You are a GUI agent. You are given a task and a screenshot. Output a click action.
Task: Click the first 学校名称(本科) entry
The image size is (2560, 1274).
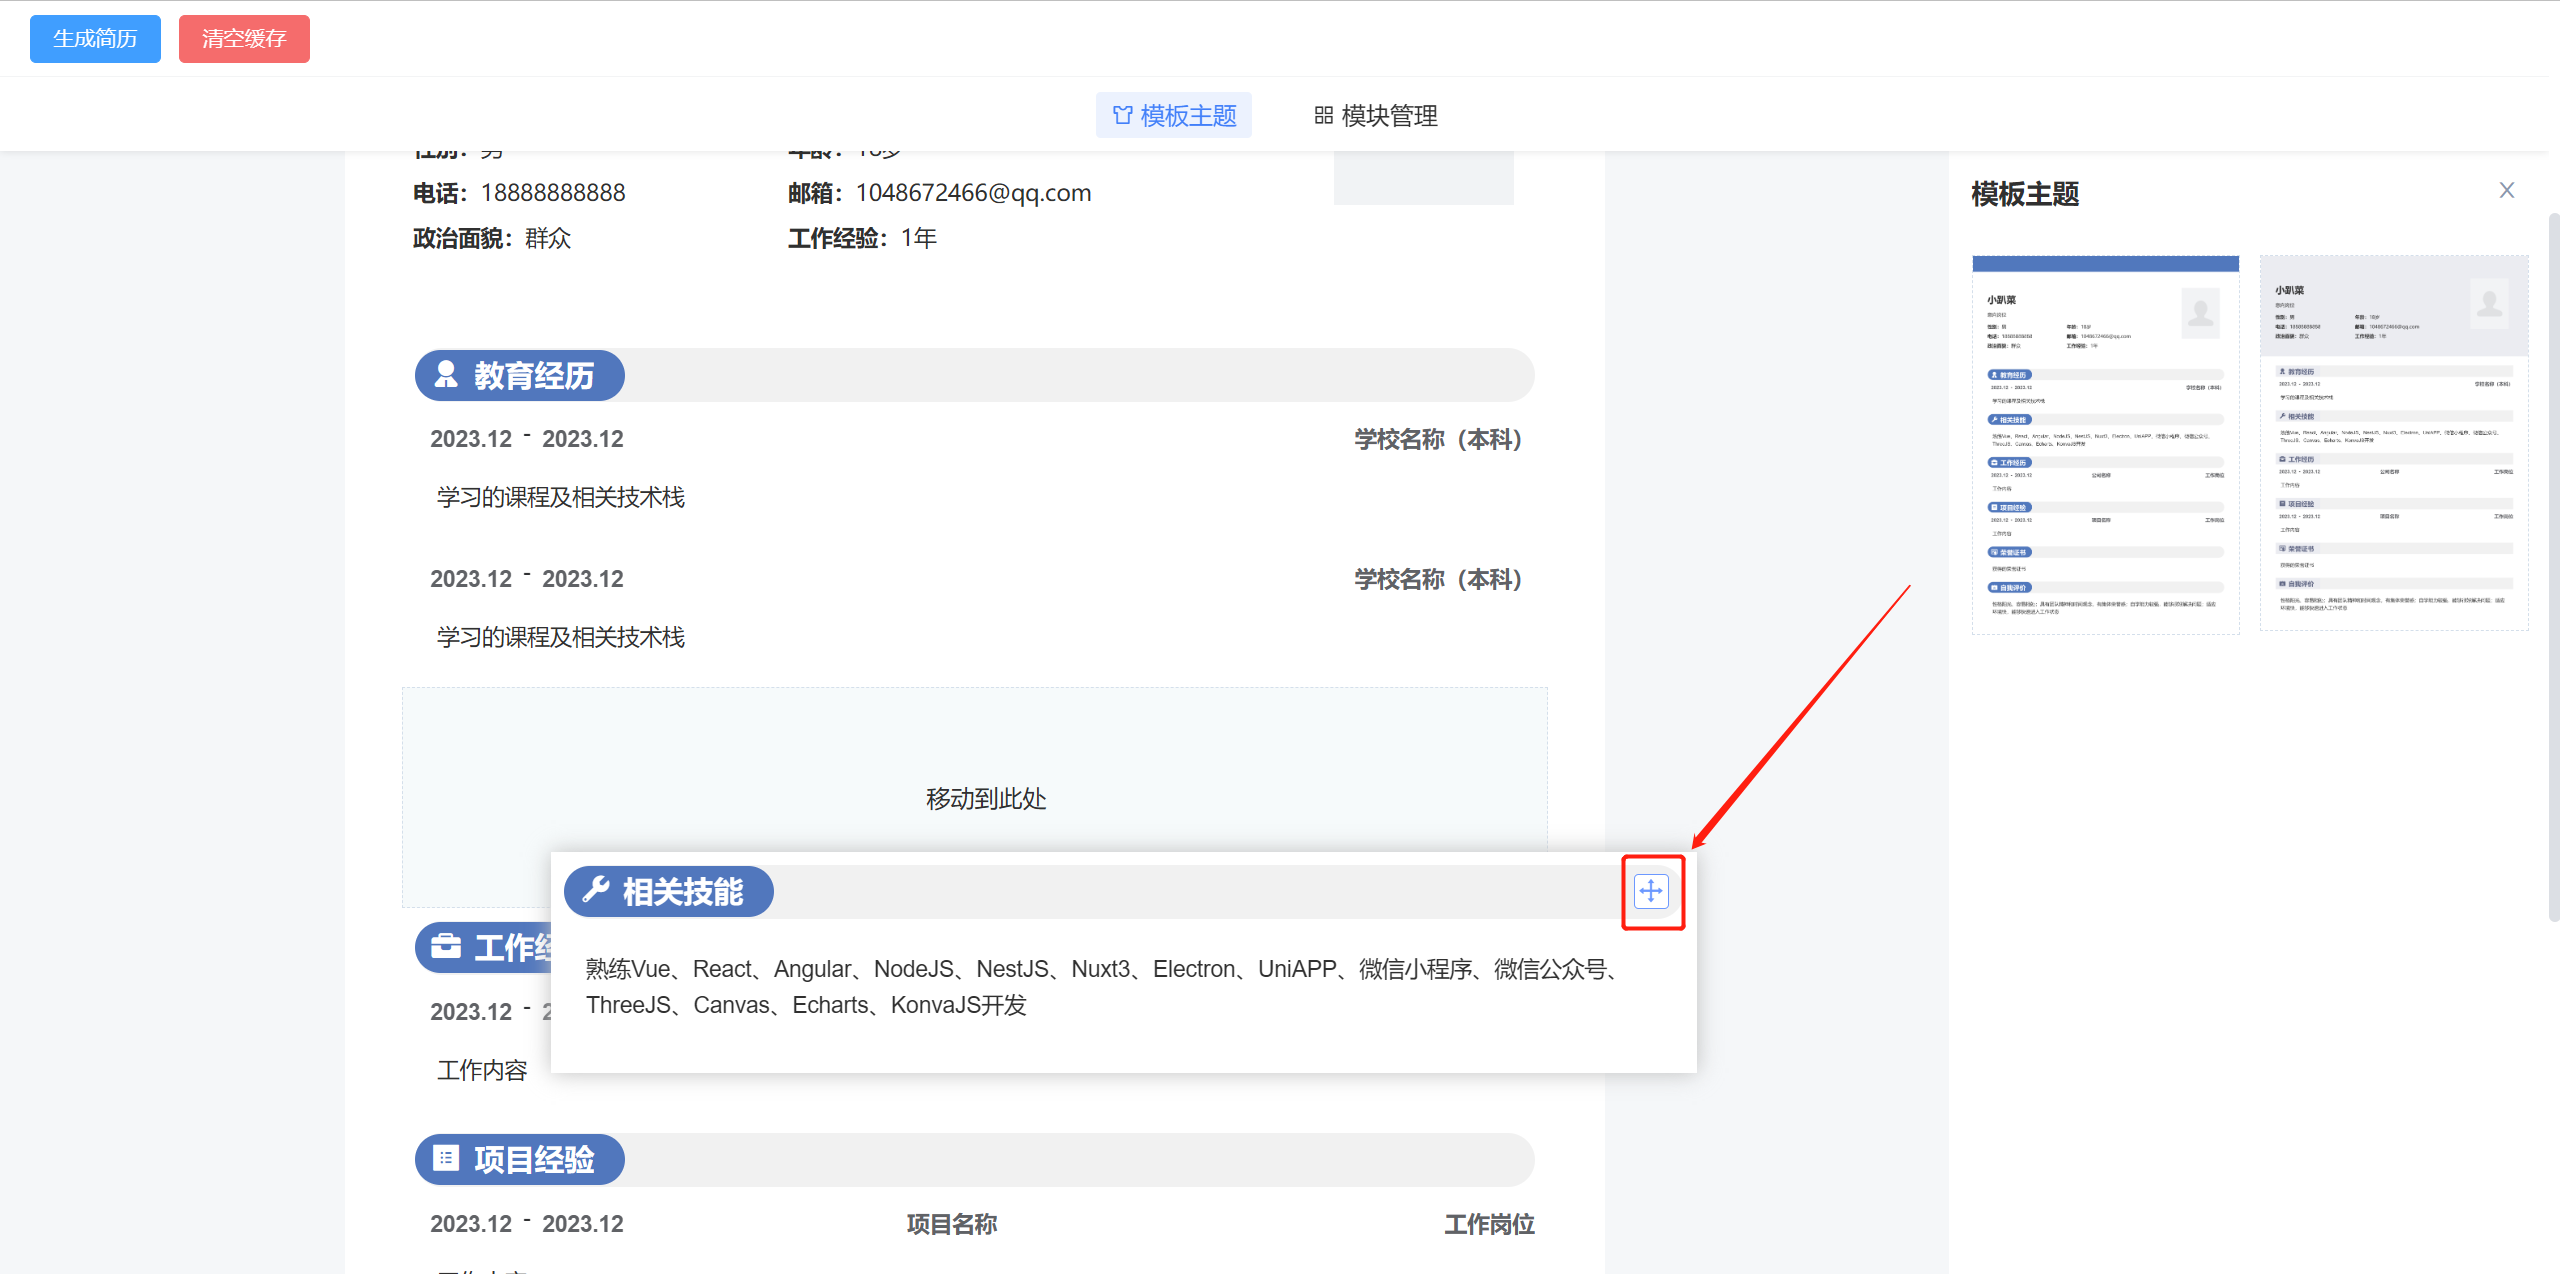click(1437, 439)
